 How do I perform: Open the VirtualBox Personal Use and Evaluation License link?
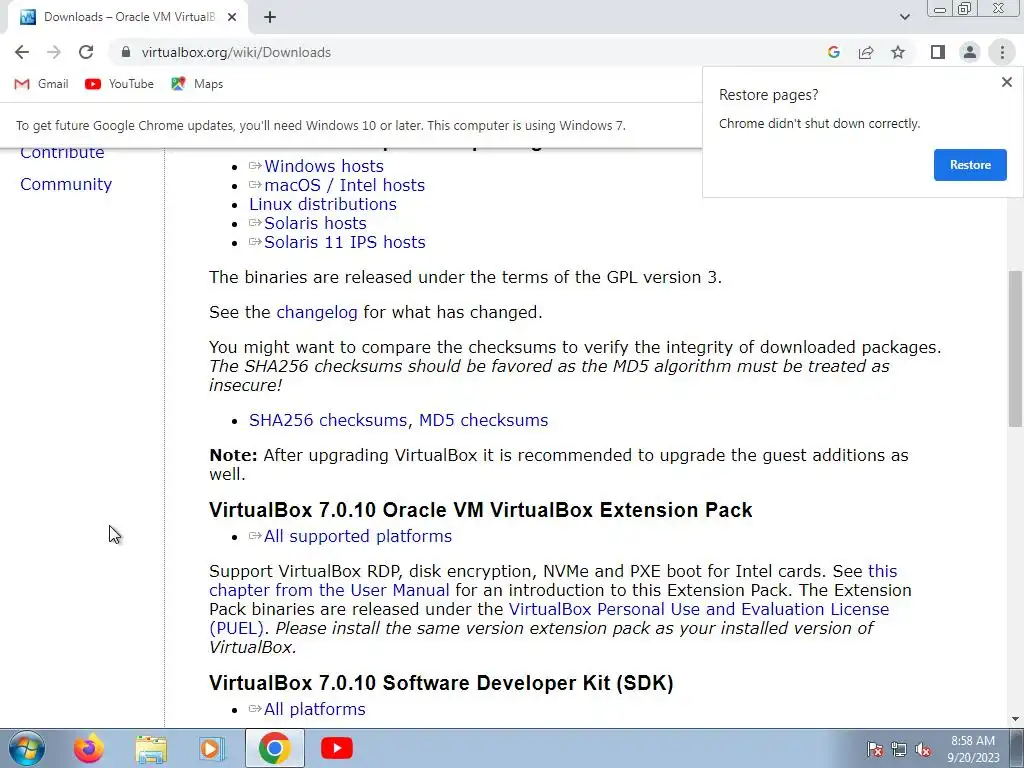tap(699, 609)
